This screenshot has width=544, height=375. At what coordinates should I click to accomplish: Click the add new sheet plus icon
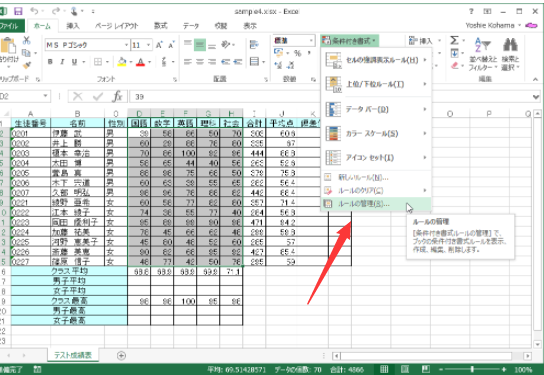pyautogui.click(x=121, y=355)
